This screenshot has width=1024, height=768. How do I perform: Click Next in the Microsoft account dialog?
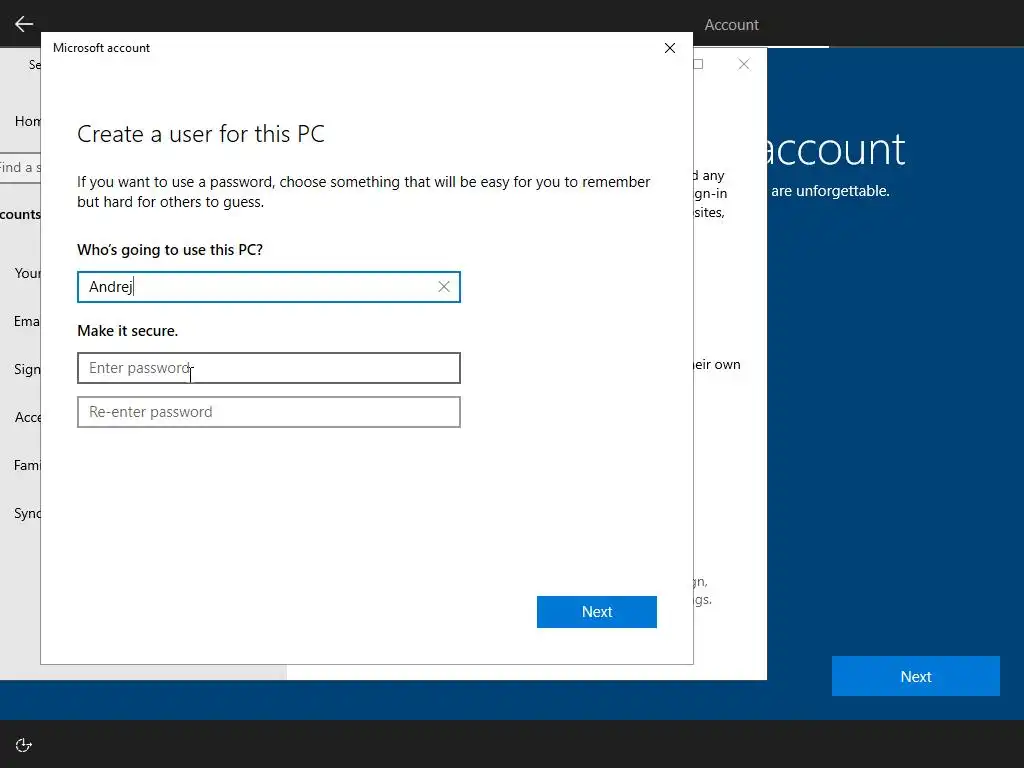coord(597,612)
